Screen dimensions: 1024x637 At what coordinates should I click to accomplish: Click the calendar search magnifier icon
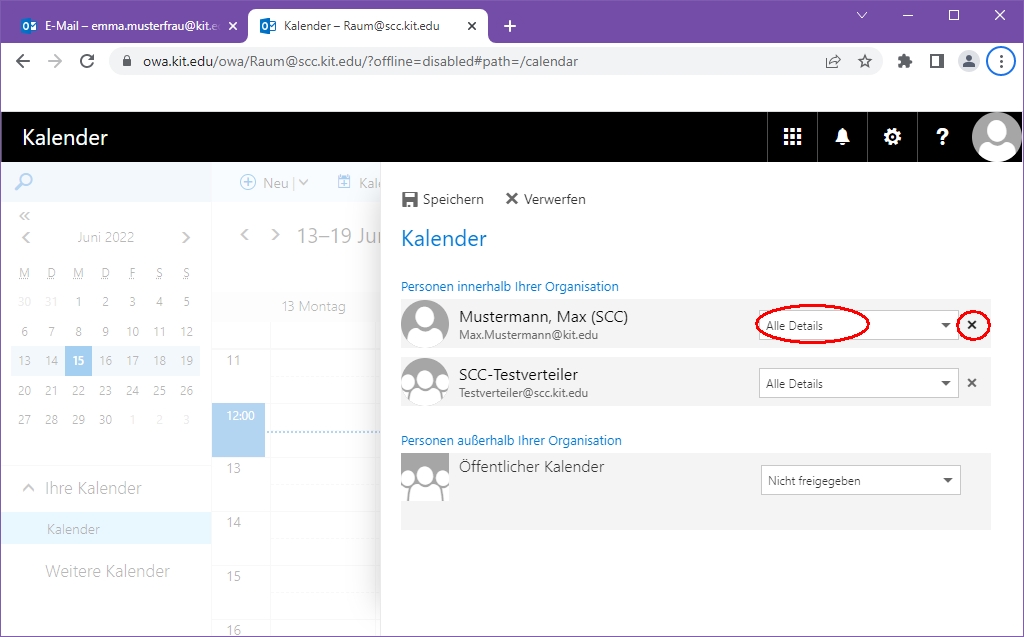tap(24, 182)
